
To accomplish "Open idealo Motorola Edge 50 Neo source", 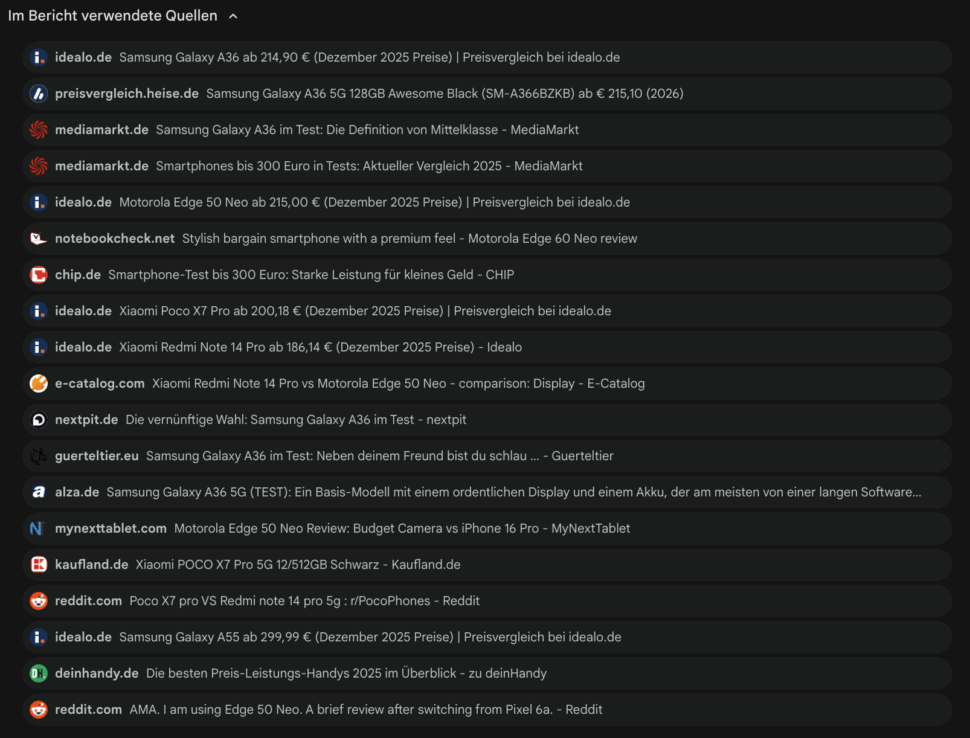I will click(374, 202).
